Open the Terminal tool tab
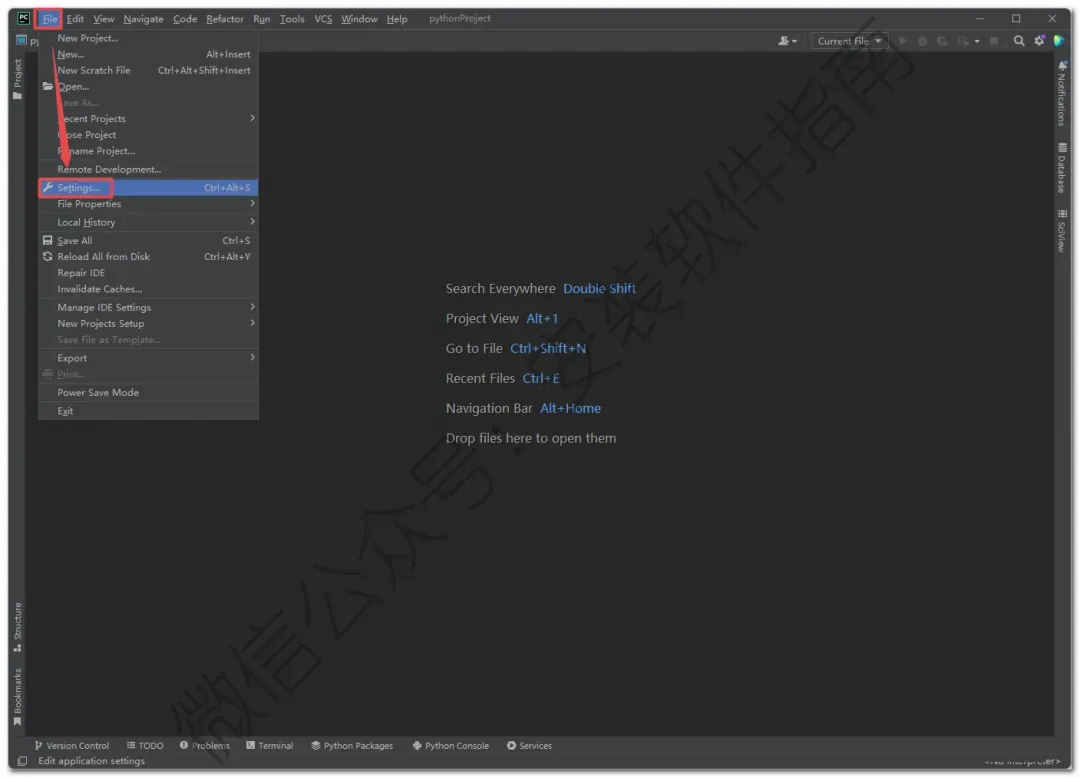The image size is (1080, 778). point(270,746)
